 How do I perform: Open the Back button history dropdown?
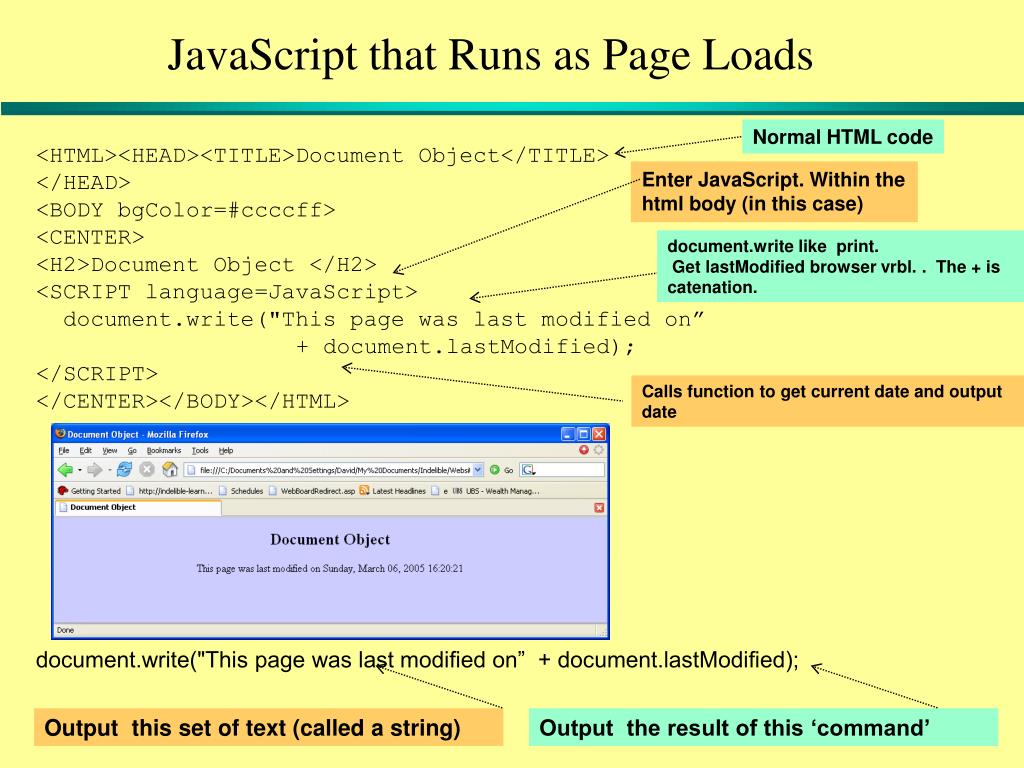(x=80, y=470)
